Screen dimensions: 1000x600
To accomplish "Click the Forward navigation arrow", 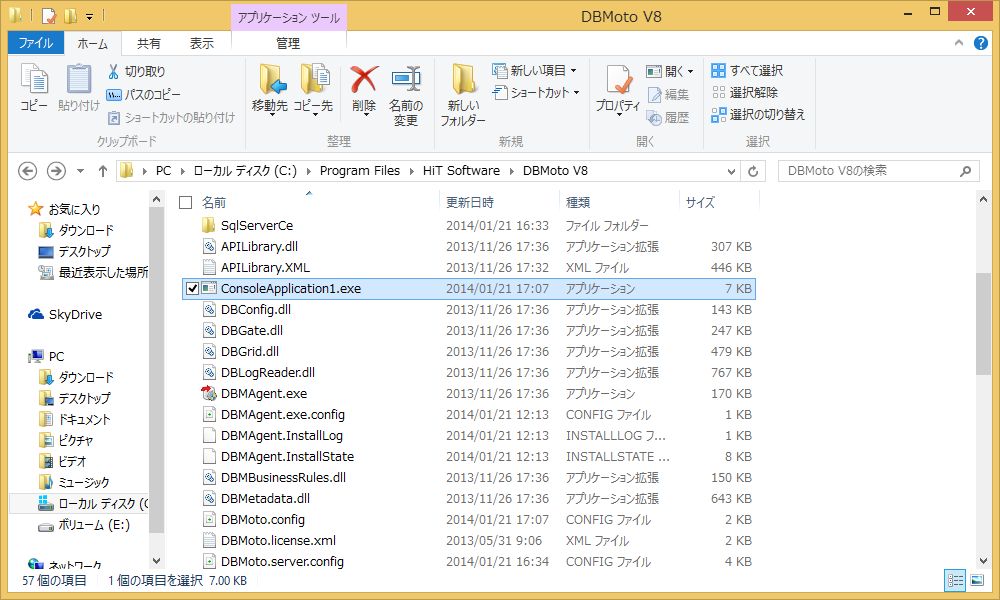I will 56,171.
